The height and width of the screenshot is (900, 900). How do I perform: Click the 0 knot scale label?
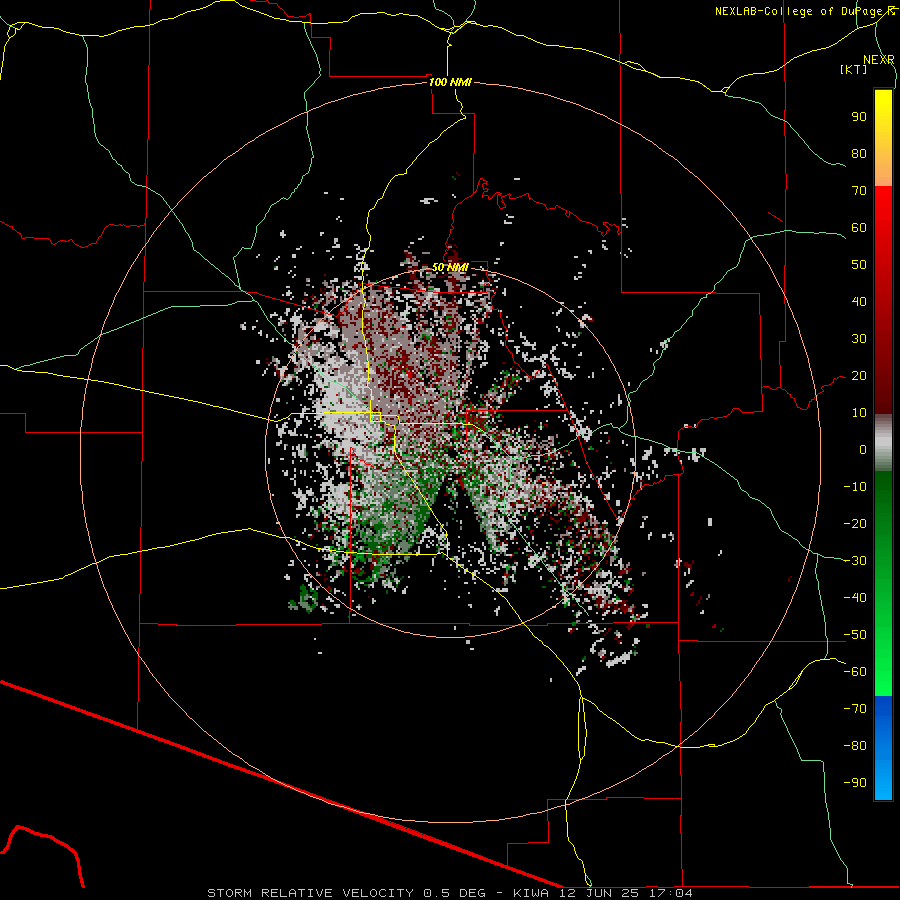(x=863, y=450)
